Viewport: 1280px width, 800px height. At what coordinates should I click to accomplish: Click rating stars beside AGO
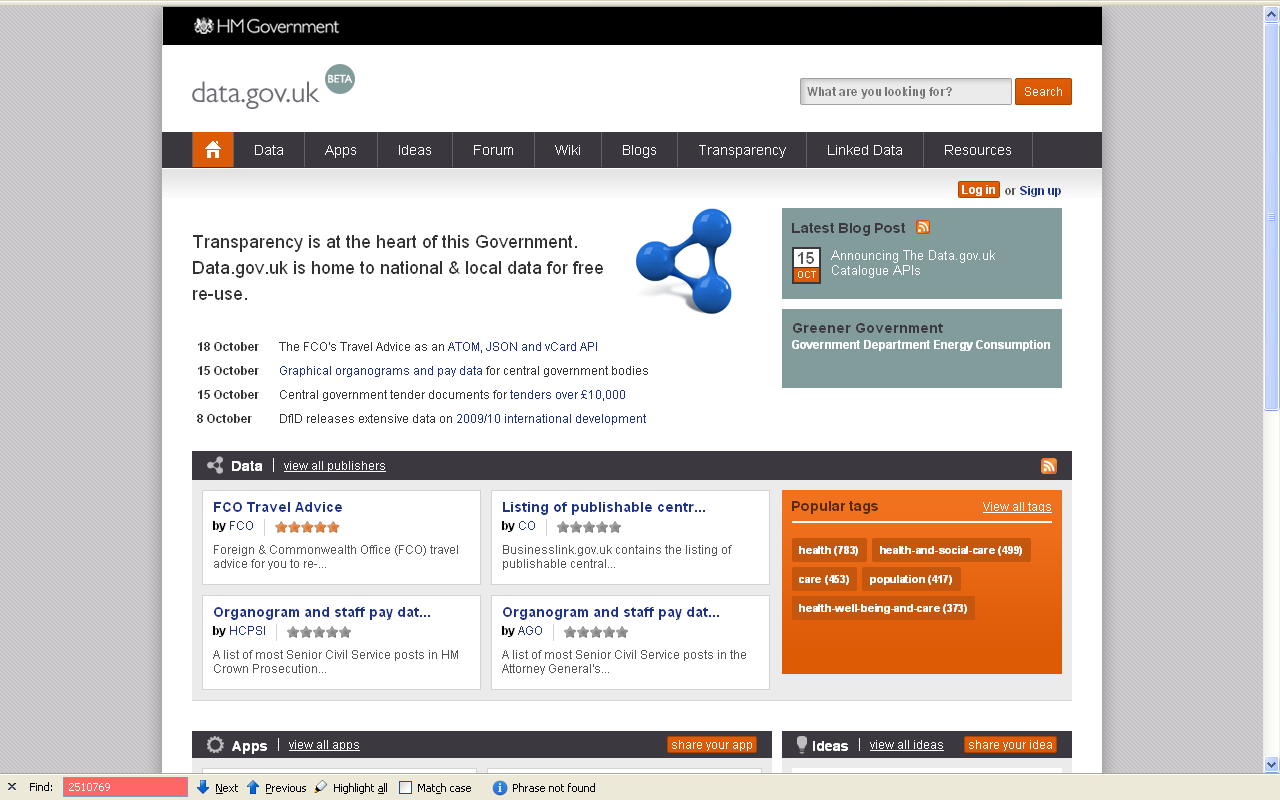point(596,632)
